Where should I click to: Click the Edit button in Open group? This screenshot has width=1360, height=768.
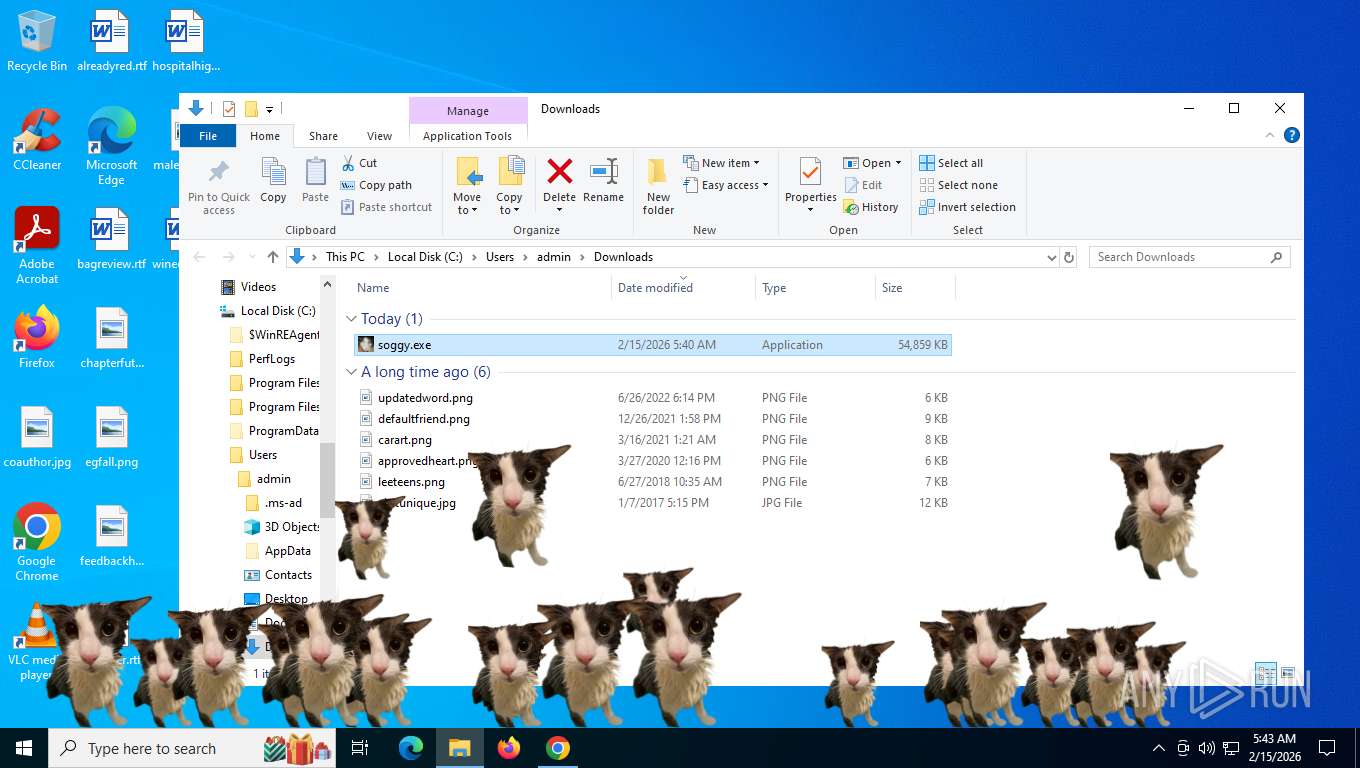pyautogui.click(x=863, y=185)
